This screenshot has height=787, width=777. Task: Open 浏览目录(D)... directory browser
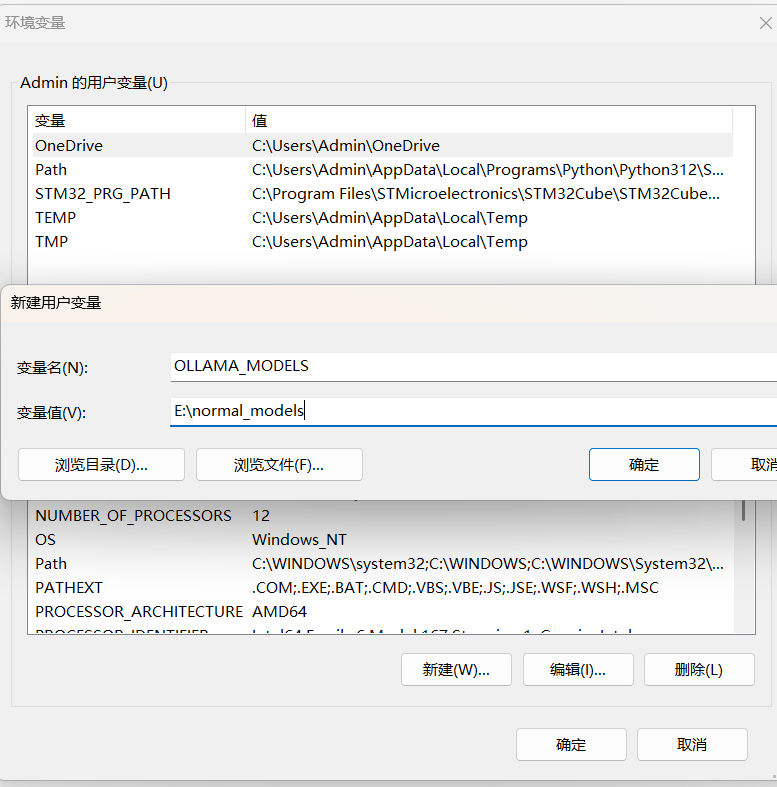tap(101, 465)
